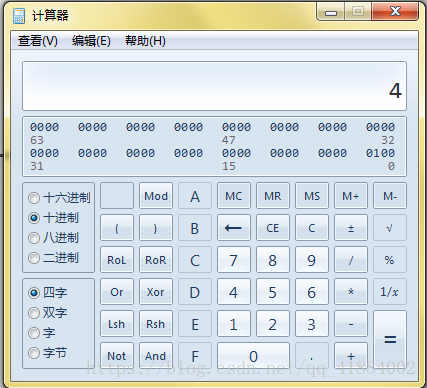427x388 pixels.
Task: Click the percent % key
Action: tap(390, 260)
